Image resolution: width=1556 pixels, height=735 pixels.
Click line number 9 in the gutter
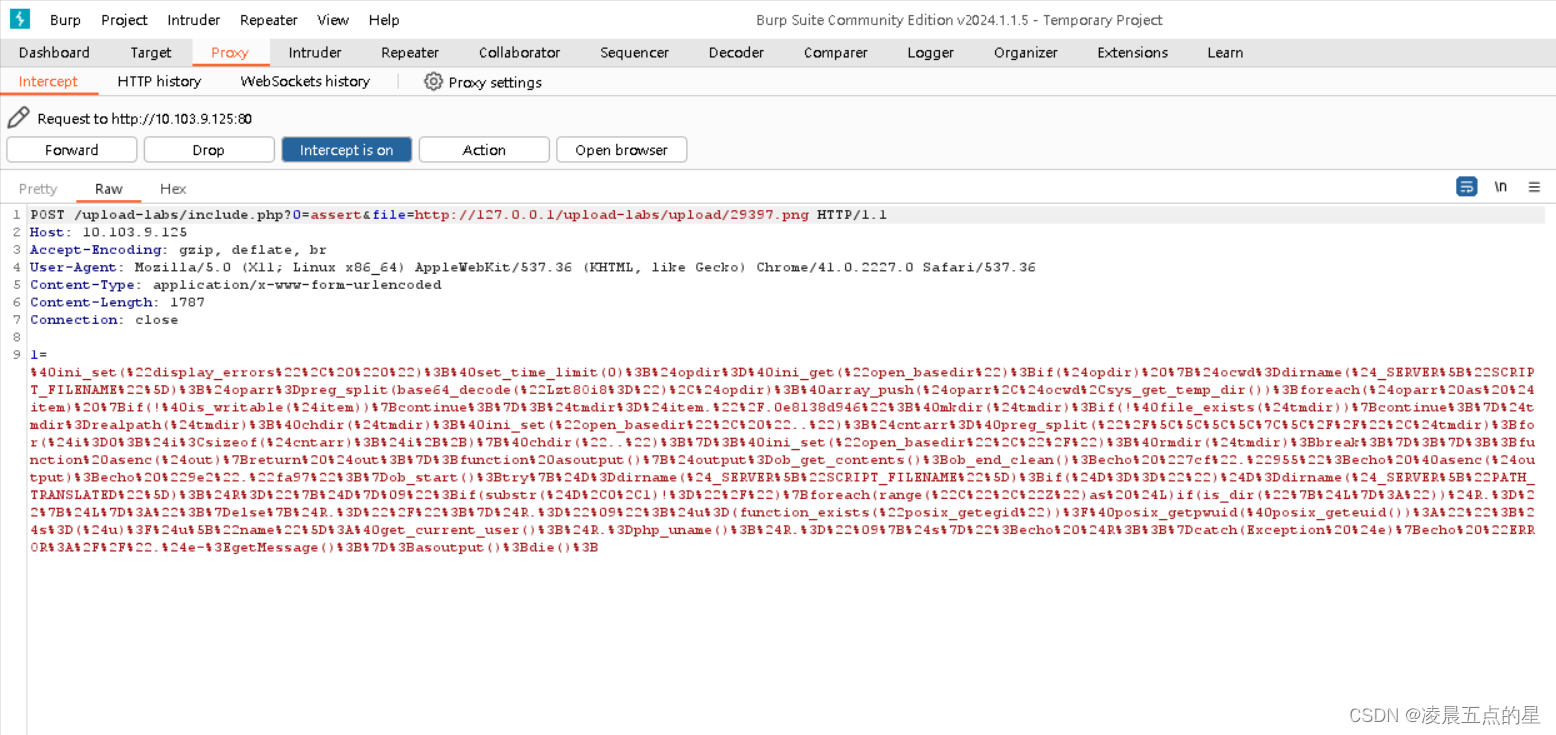17,355
